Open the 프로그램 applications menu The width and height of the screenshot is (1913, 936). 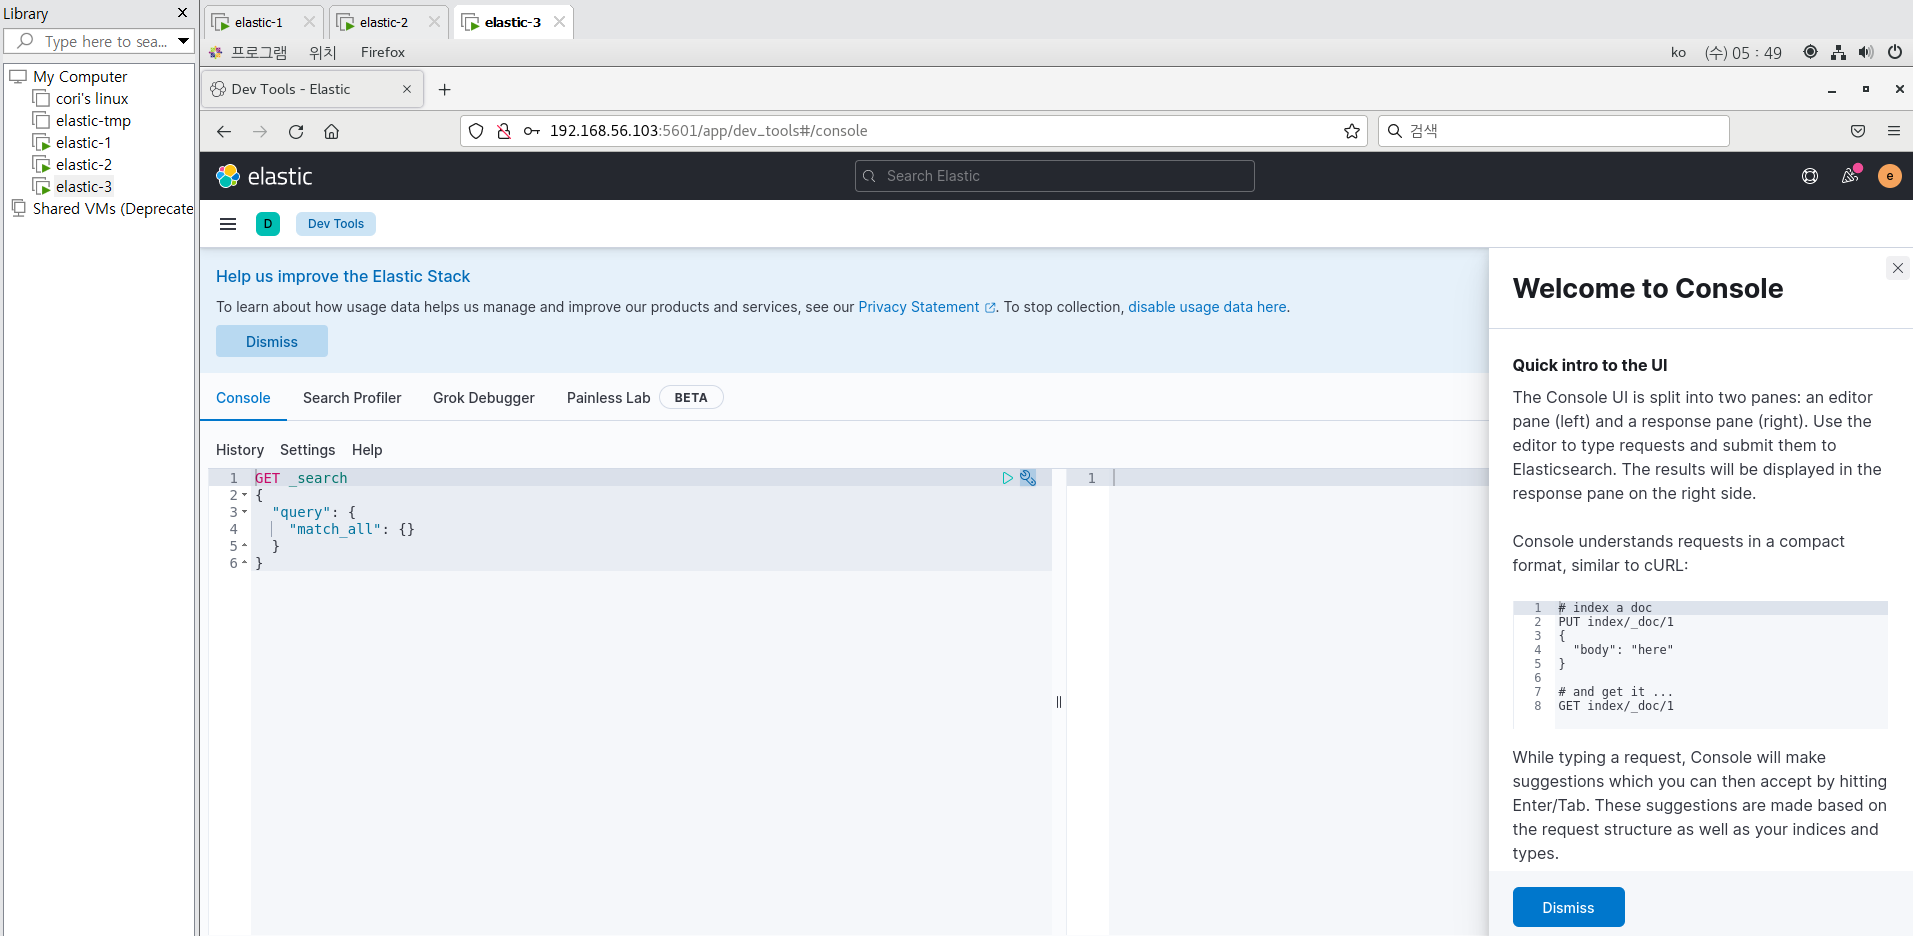259,52
